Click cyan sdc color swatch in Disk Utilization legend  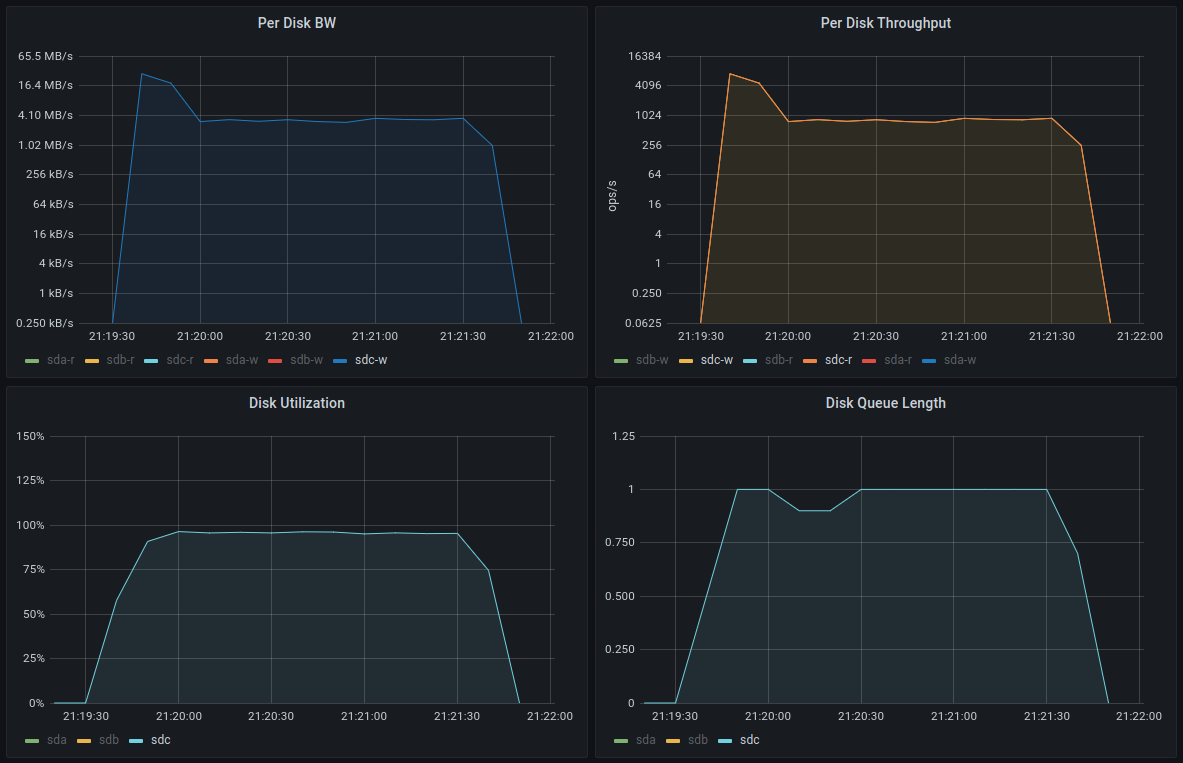click(x=136, y=741)
